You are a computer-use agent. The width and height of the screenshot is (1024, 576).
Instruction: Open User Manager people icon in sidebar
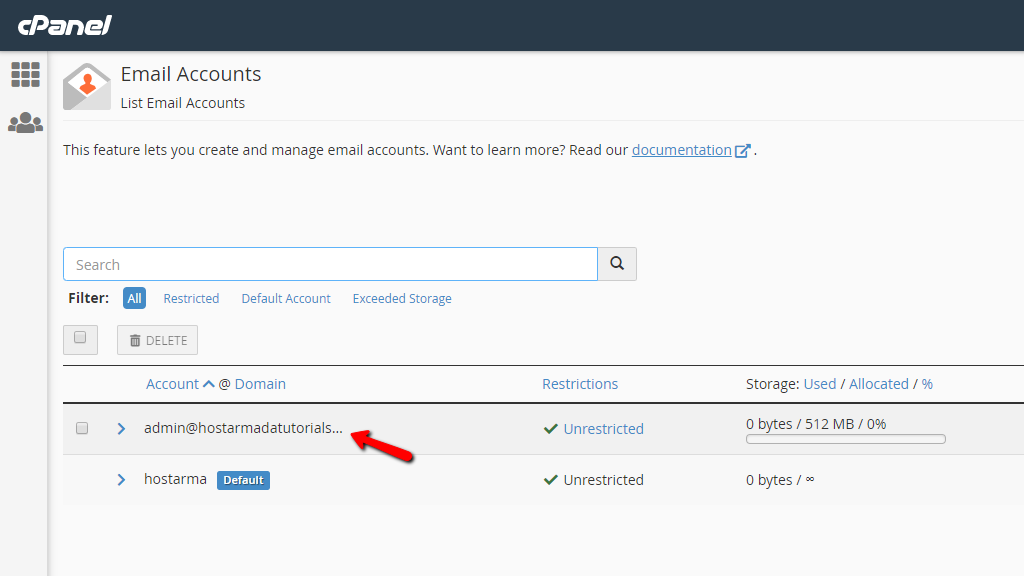tap(25, 123)
